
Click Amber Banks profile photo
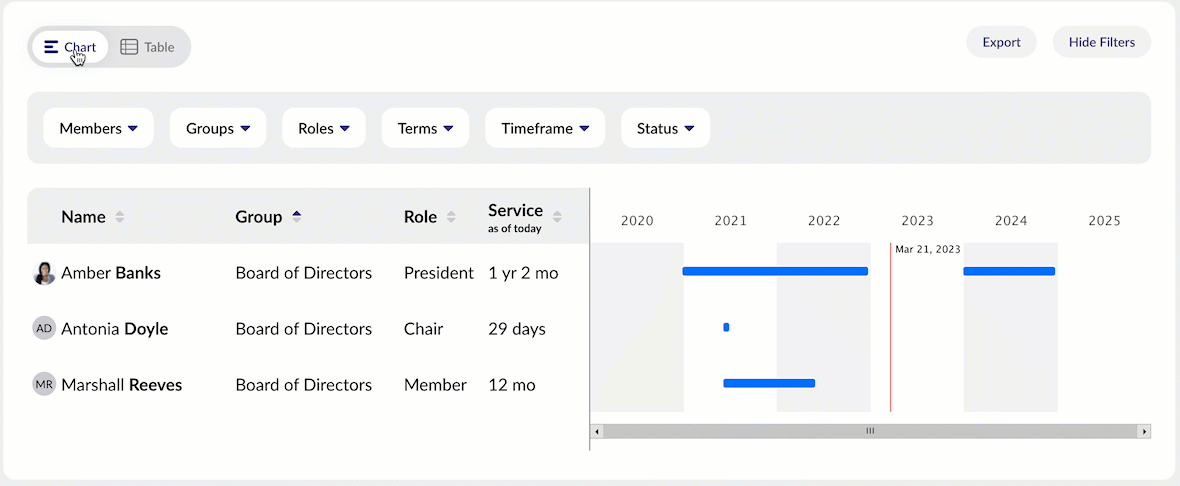click(44, 273)
